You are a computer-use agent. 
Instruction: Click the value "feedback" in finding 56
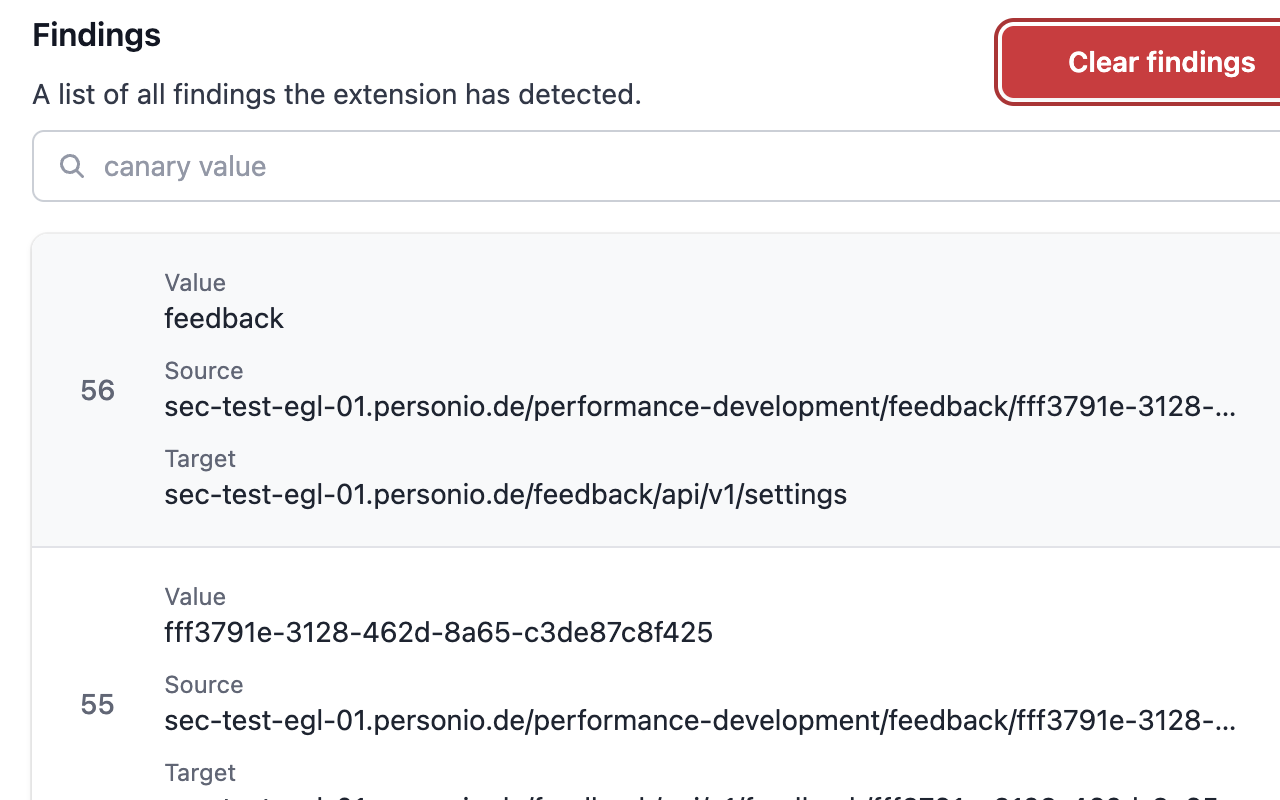tap(224, 318)
